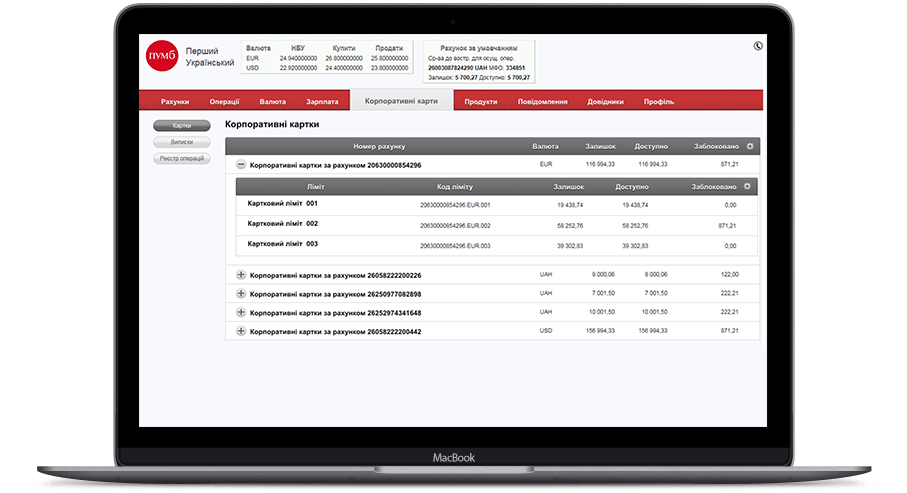This screenshot has width=907, height=493.
Task: Click the currency rates panel
Action: pyautogui.click(x=327, y=57)
